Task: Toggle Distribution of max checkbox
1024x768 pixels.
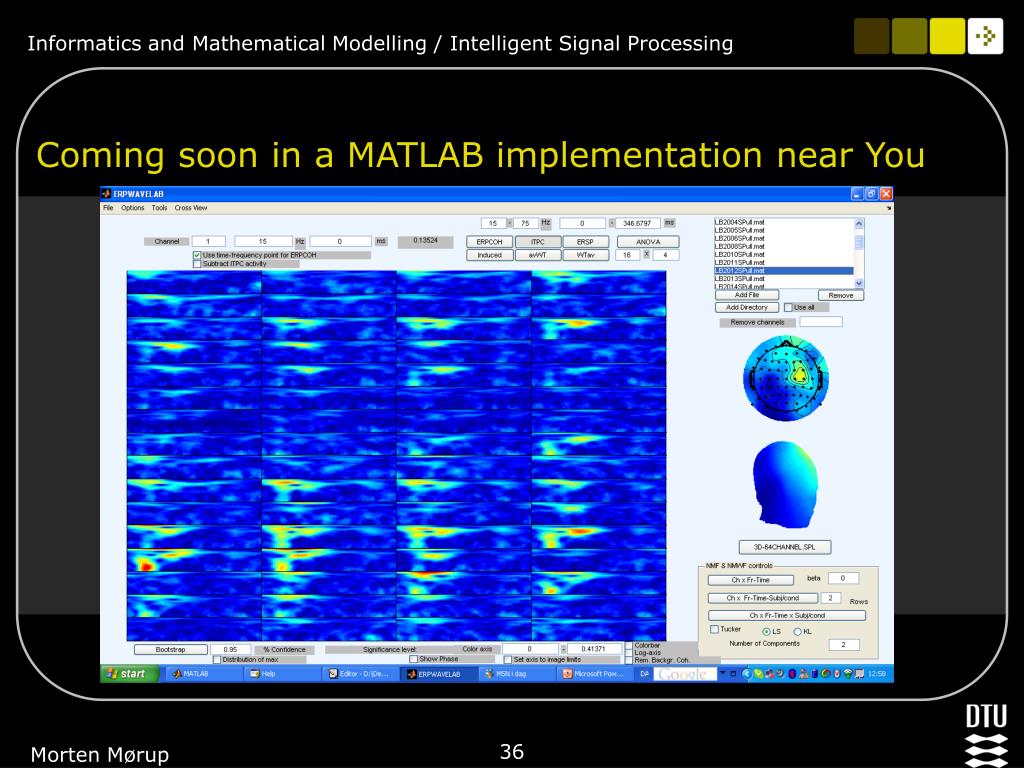Action: coord(217,660)
